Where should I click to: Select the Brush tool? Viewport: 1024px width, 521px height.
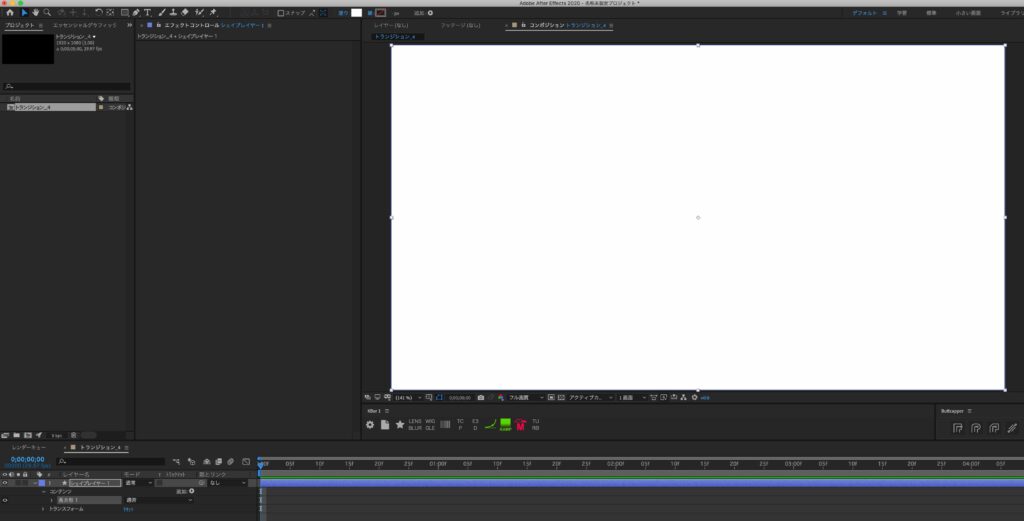coord(162,12)
